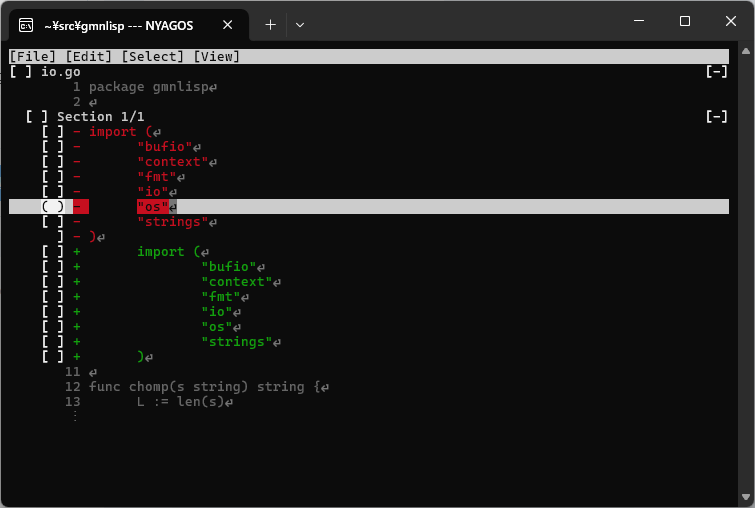Open the [View] menu
The height and width of the screenshot is (508, 755).
tap(217, 56)
